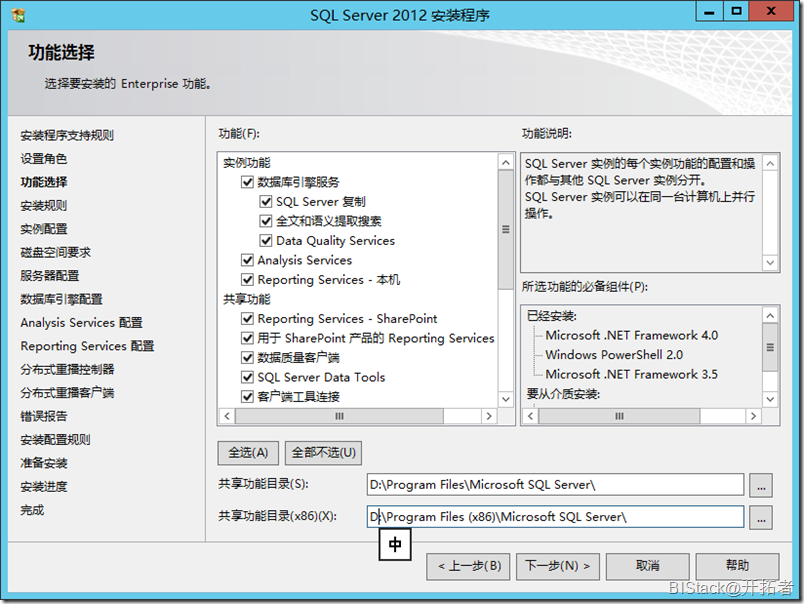
Task: Toggle the 全文和语义提取搜索 checkbox
Action: click(266, 221)
